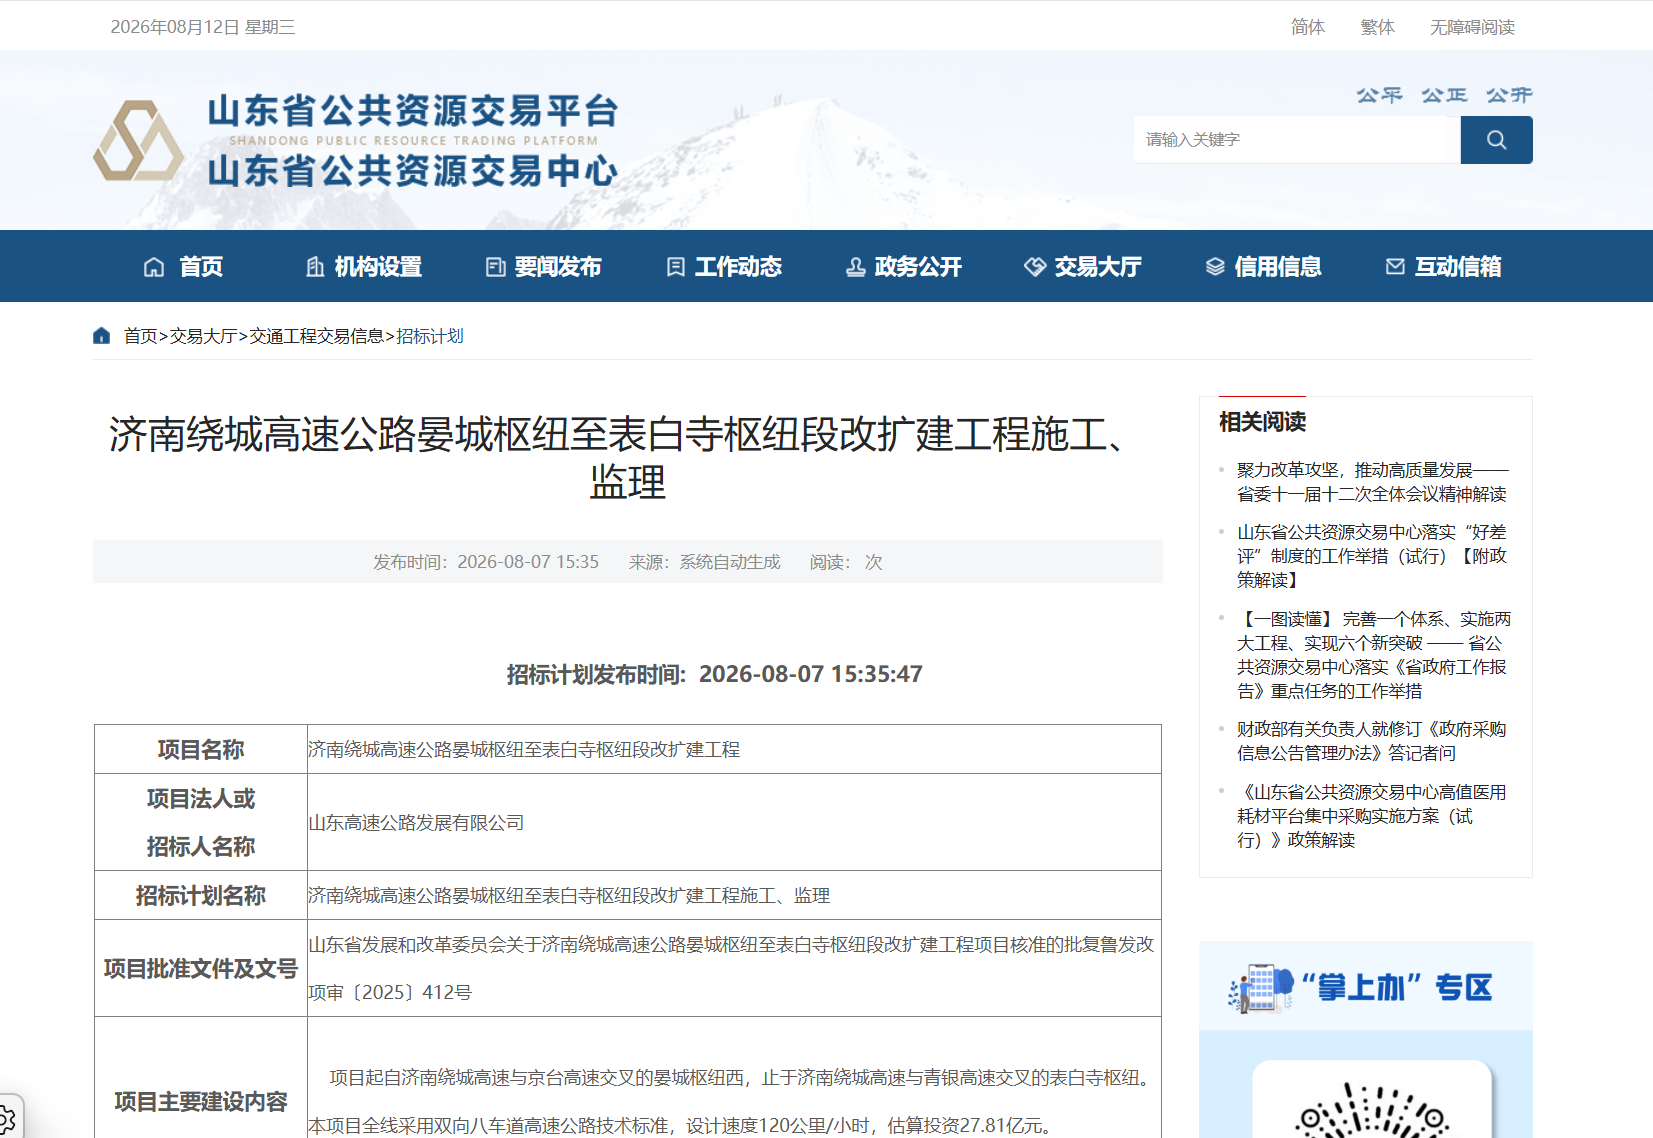Screen dimensions: 1653x1138
Task: Click the building icon beside 机构设置
Action: [315, 267]
